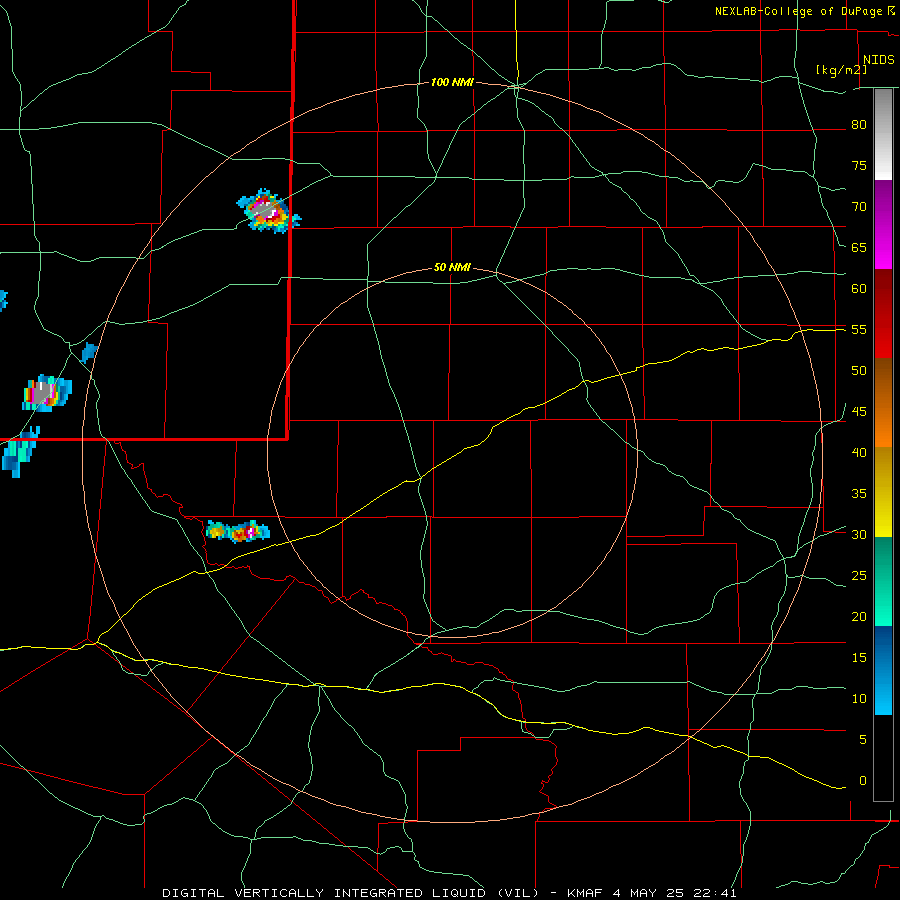Click the bottom VIL product caption text
900x900 pixels.
click(449, 893)
